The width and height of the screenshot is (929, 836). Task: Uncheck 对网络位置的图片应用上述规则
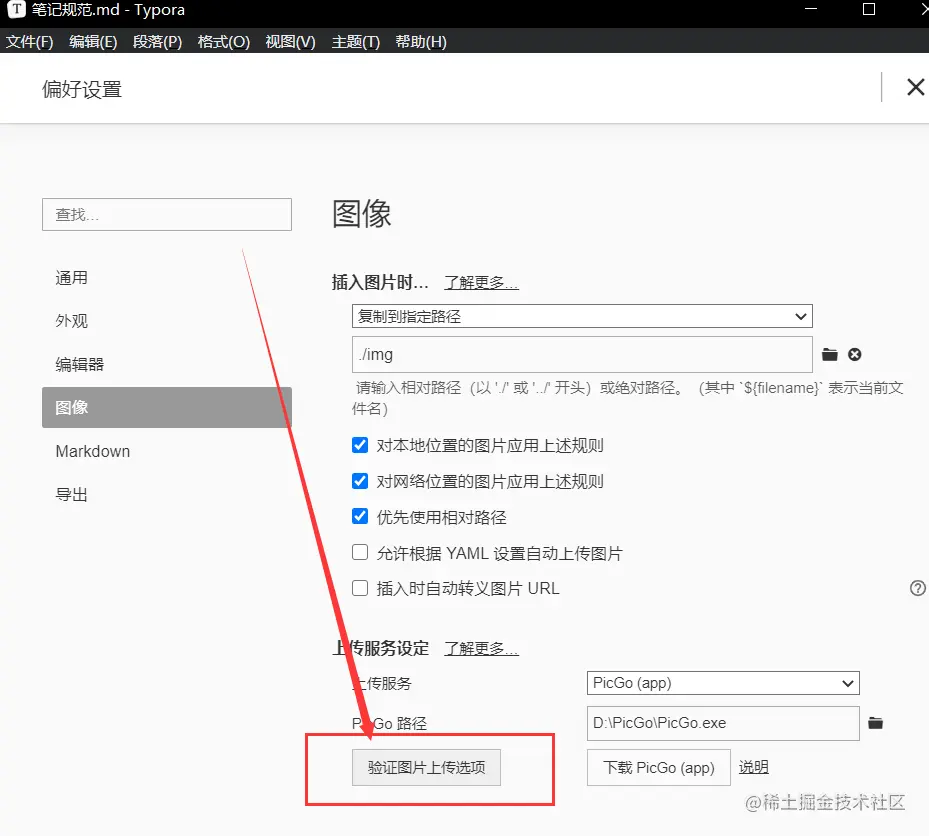(x=360, y=481)
